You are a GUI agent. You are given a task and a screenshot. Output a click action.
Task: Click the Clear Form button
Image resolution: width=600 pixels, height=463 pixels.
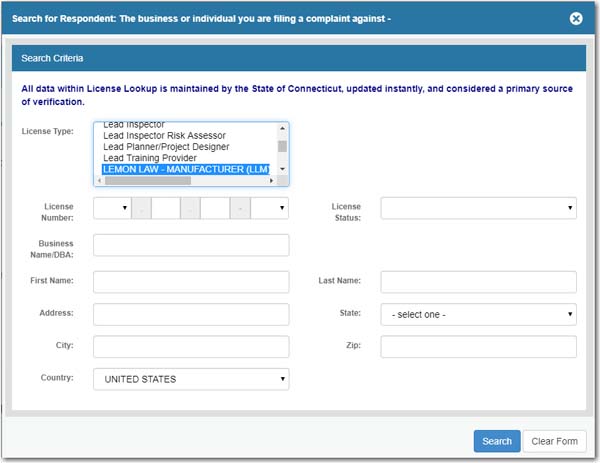(x=554, y=441)
